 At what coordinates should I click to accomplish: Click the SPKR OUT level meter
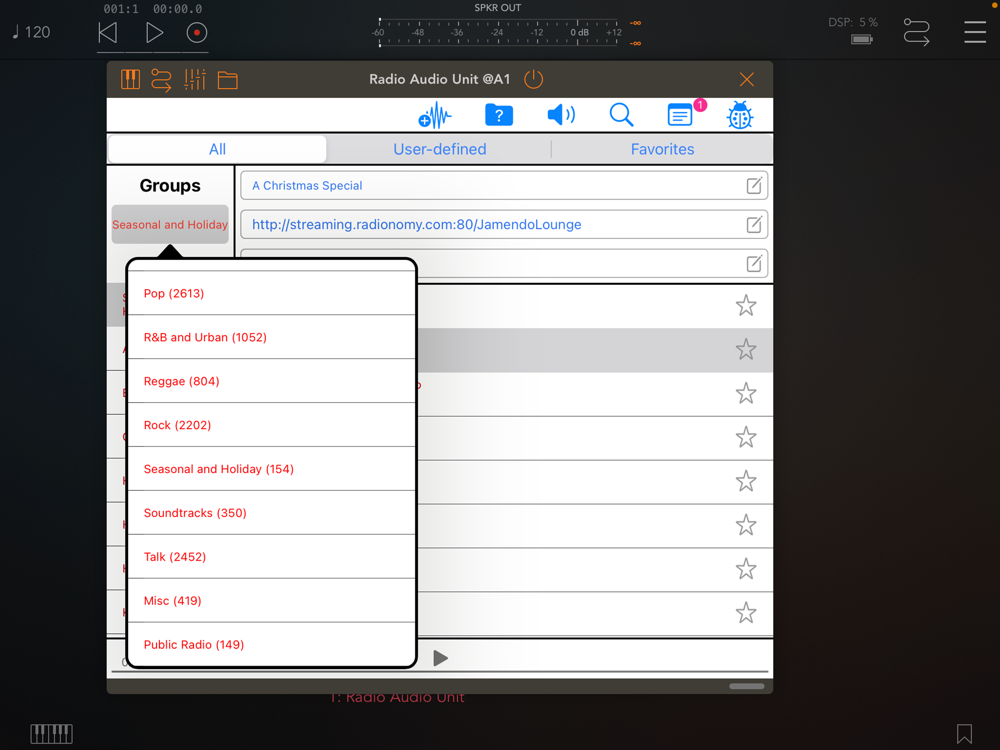498,32
